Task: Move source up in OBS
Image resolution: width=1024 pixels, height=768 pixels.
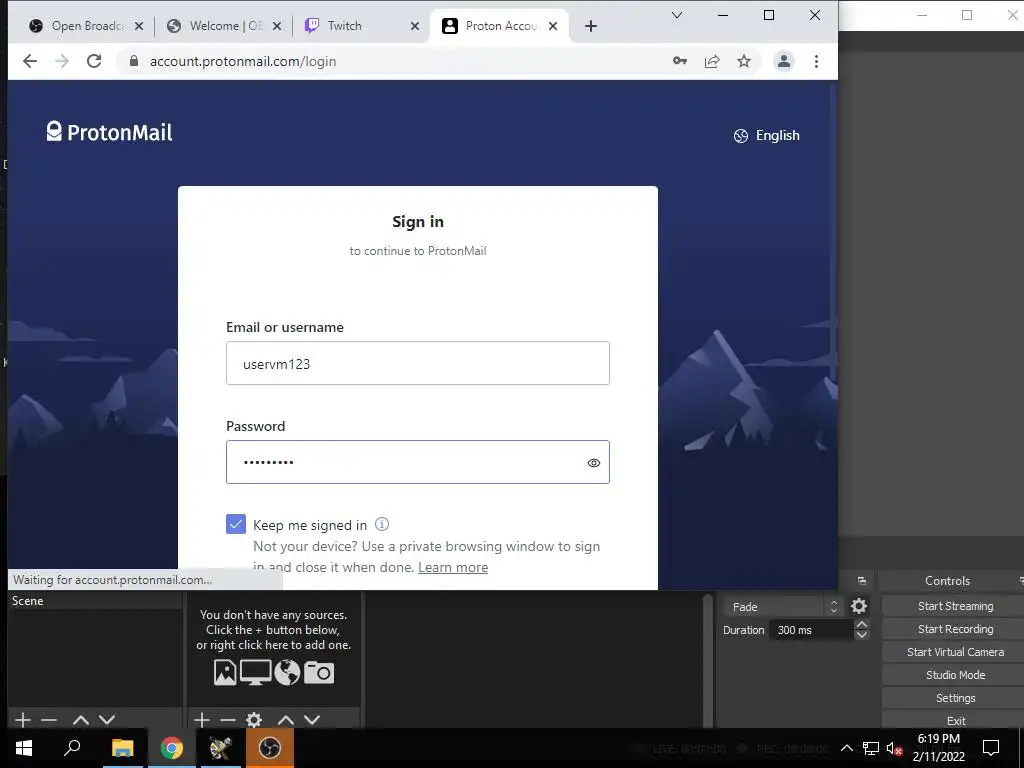Action: coord(286,720)
